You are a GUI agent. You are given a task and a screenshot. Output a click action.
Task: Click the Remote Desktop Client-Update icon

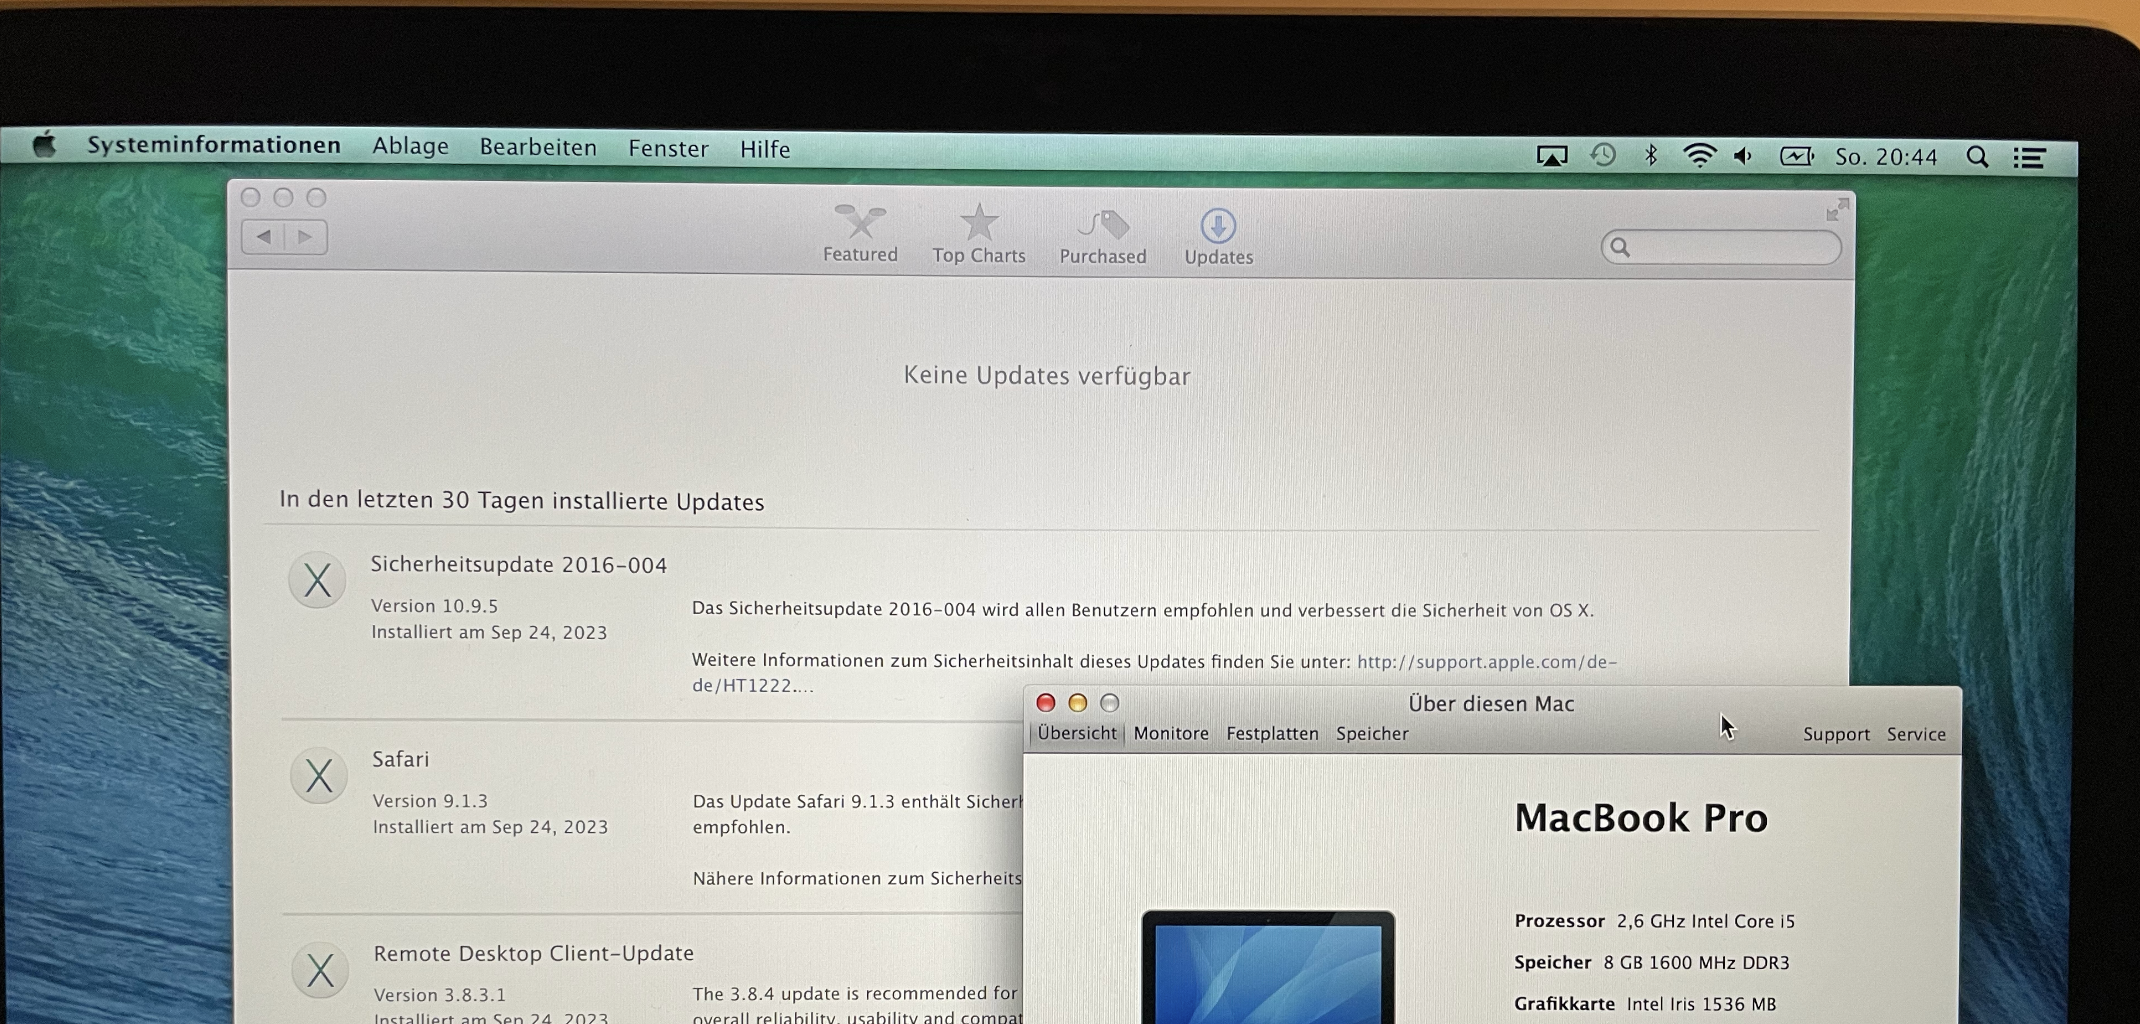coord(320,970)
